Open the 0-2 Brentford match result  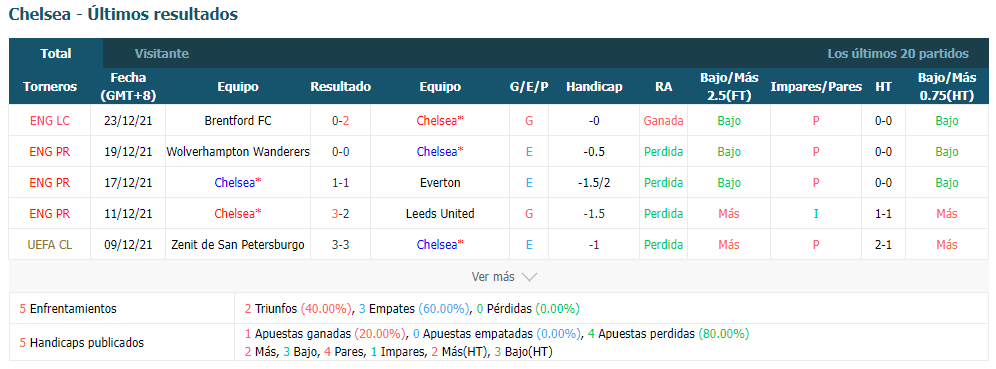pos(340,121)
